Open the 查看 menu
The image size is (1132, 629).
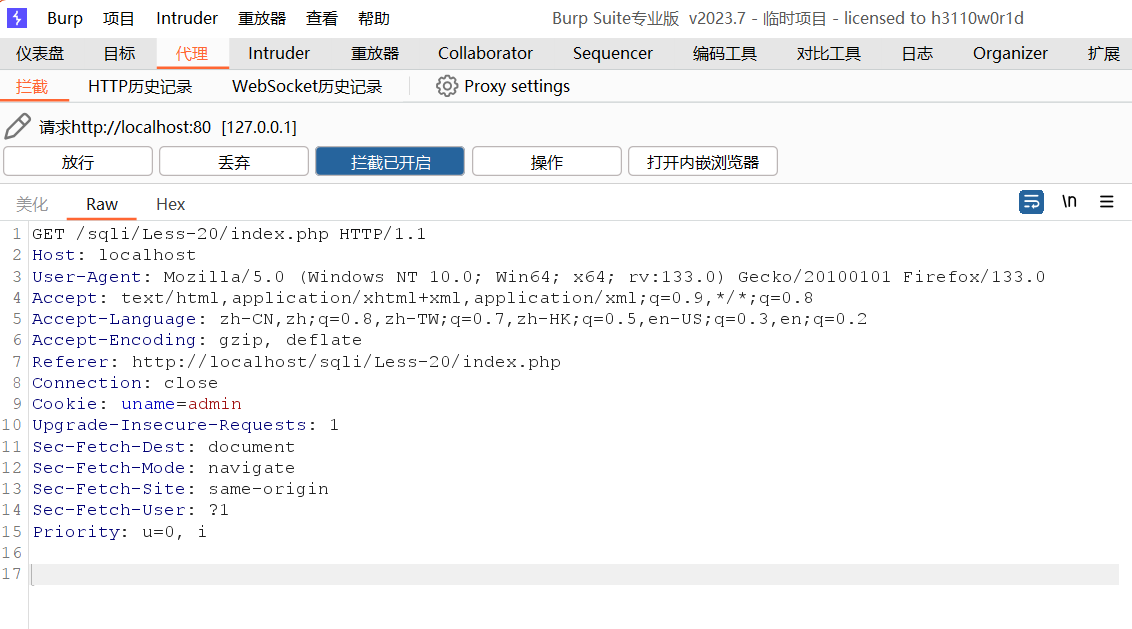pos(321,18)
